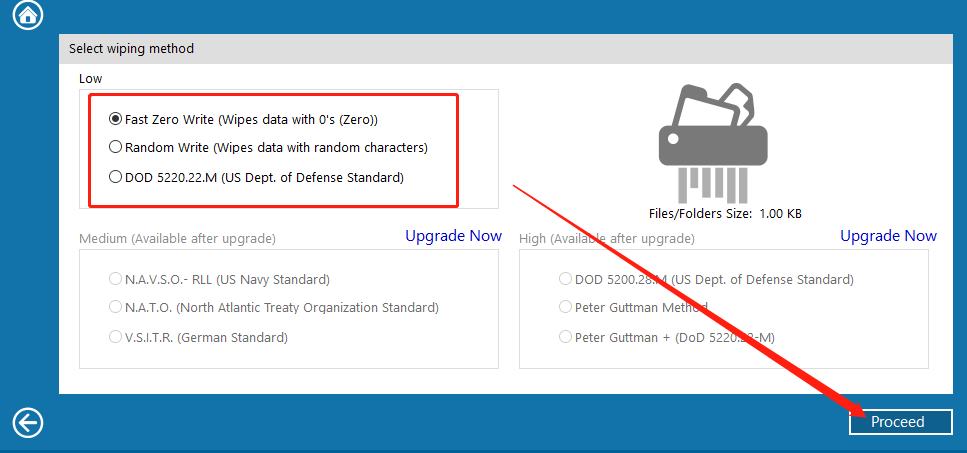This screenshot has height=453, width=967.
Task: Select DOD 5220.22.M wiping standard
Action: click(257, 178)
